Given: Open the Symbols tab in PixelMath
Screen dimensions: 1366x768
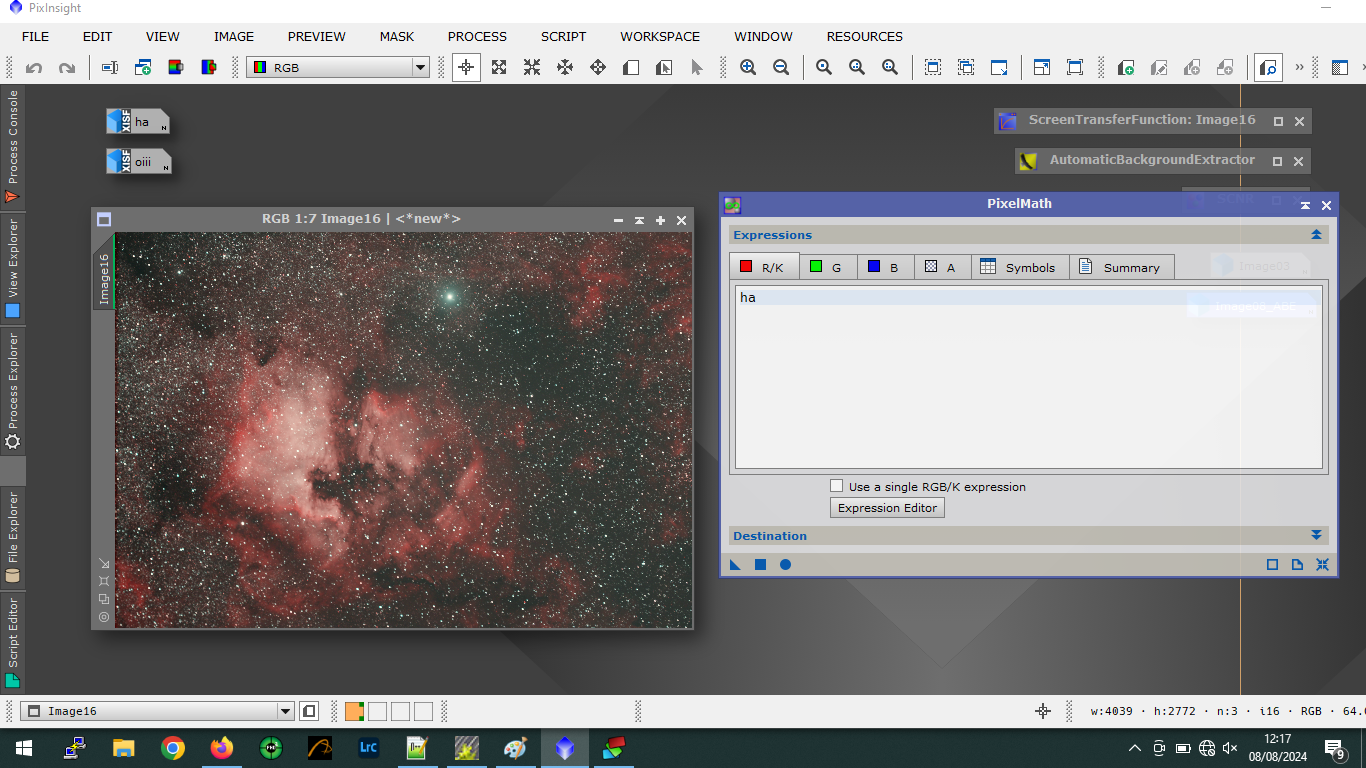Looking at the screenshot, I should point(1019,267).
